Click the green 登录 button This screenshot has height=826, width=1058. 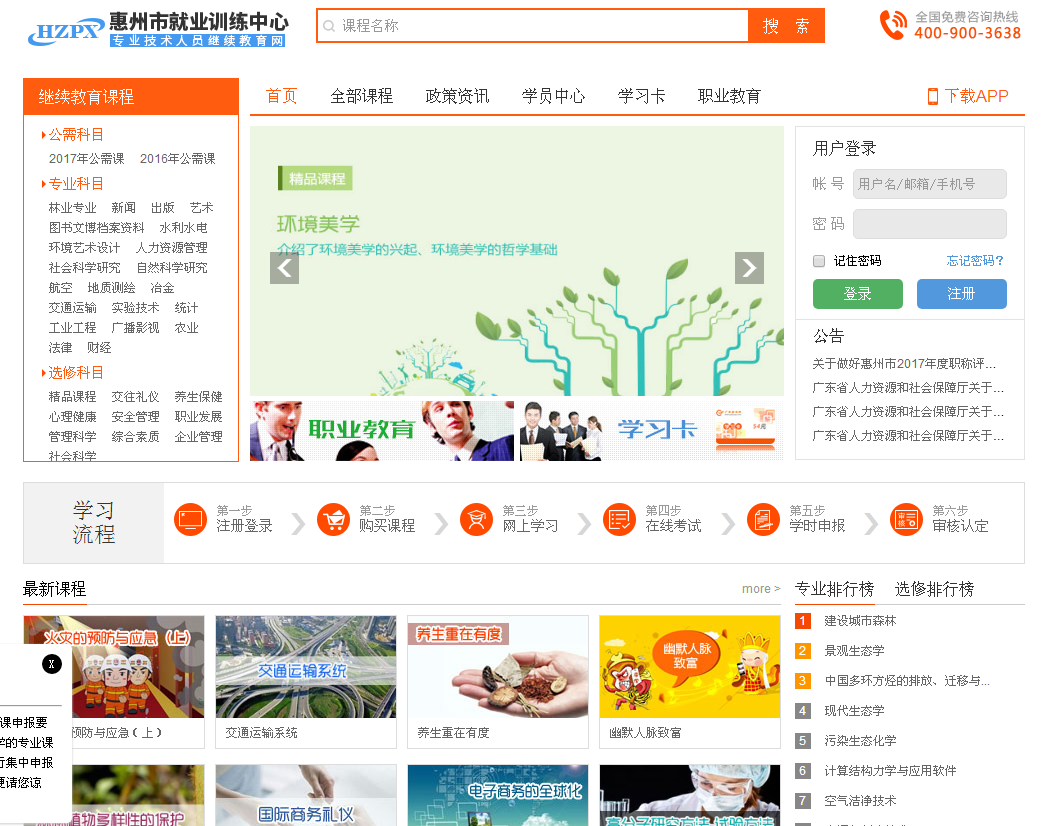pos(857,294)
